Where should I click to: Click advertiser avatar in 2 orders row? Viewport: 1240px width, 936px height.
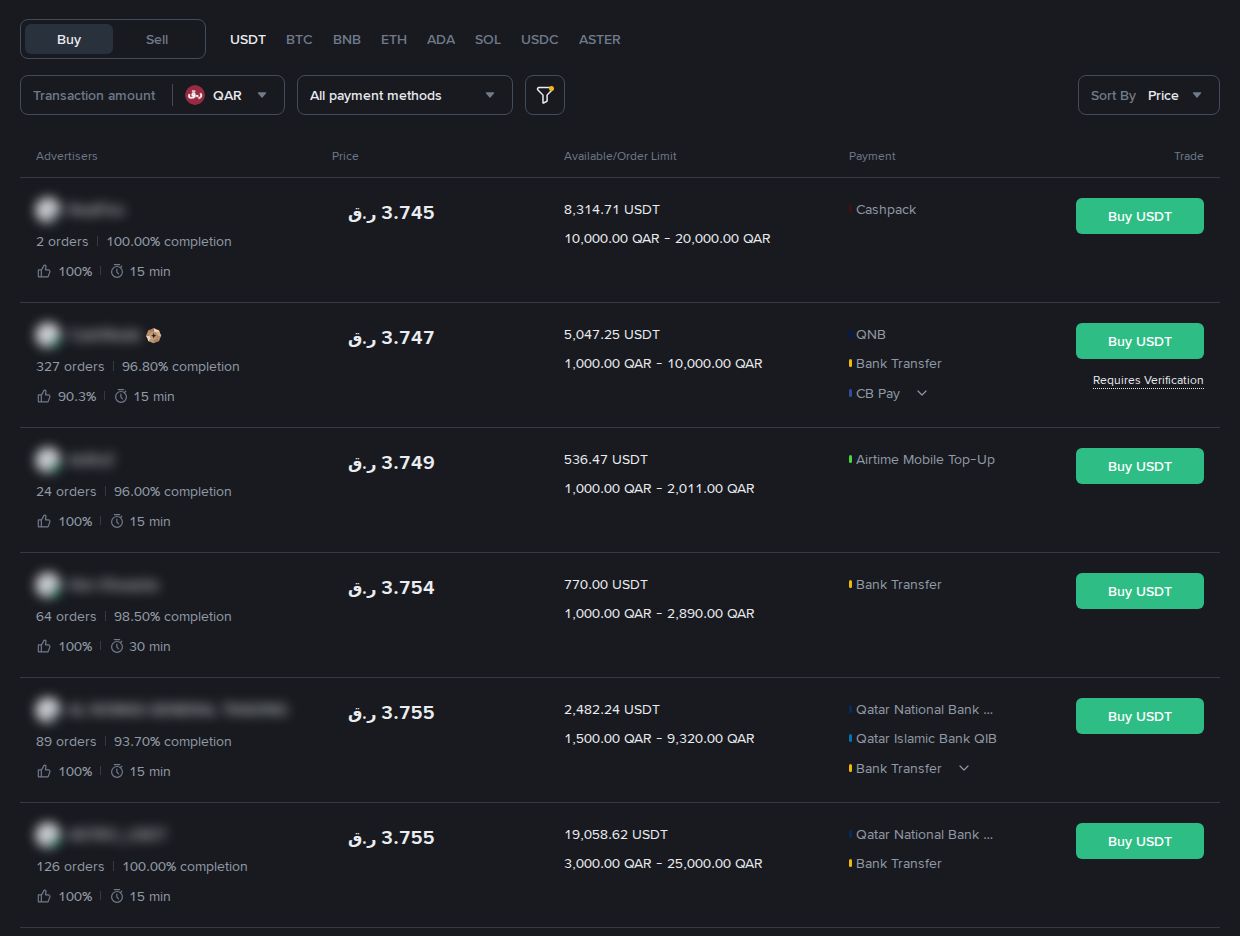click(47, 210)
